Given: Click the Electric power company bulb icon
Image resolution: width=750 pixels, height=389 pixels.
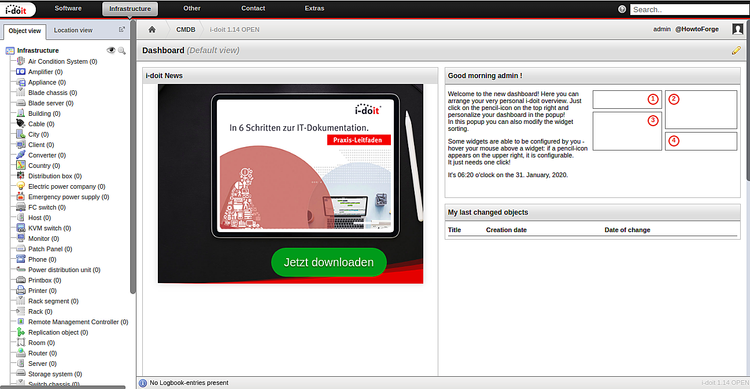Looking at the screenshot, I should click(21, 186).
